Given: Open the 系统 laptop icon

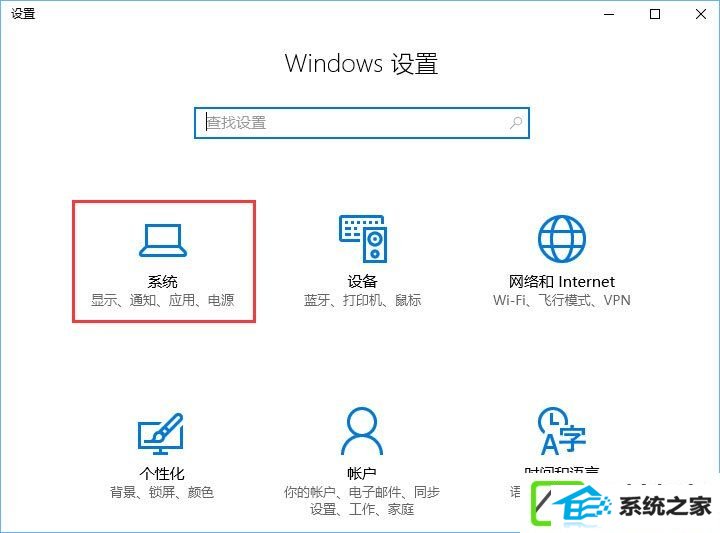Looking at the screenshot, I should click(163, 241).
